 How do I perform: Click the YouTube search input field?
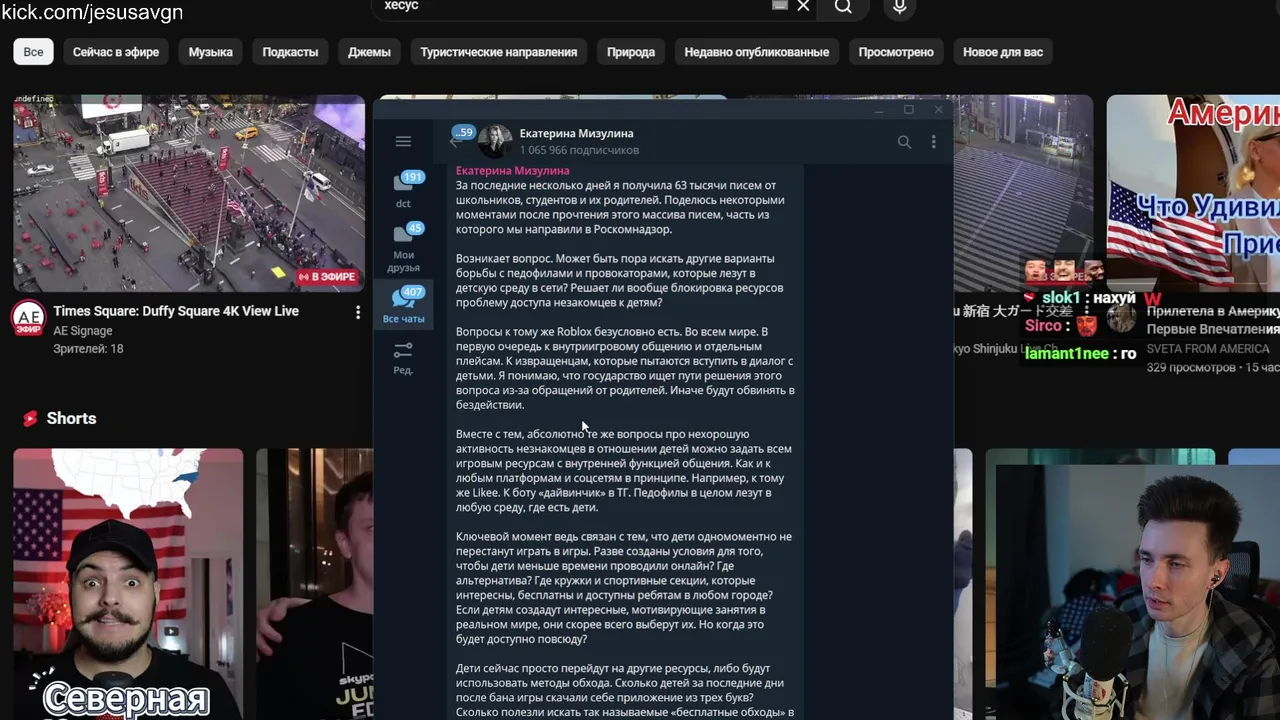[x=570, y=6]
